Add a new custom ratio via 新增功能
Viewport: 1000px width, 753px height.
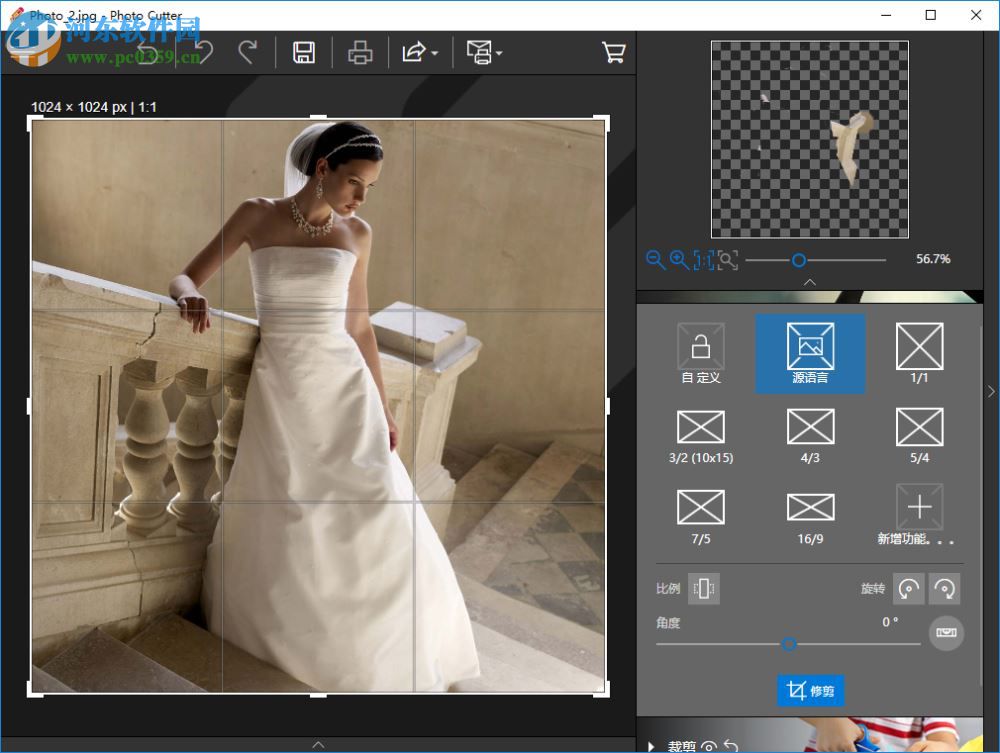[x=919, y=510]
